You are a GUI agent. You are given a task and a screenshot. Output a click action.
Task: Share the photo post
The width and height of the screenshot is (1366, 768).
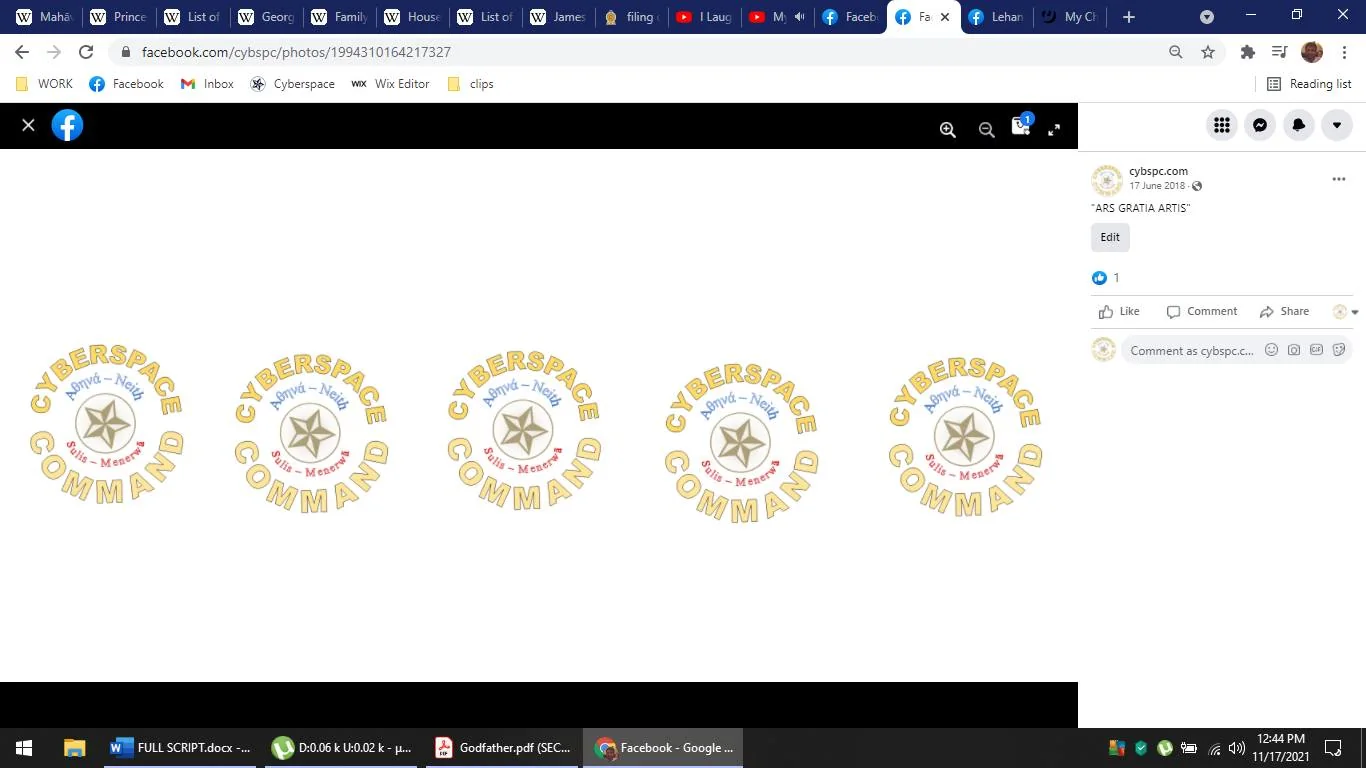click(x=1284, y=311)
